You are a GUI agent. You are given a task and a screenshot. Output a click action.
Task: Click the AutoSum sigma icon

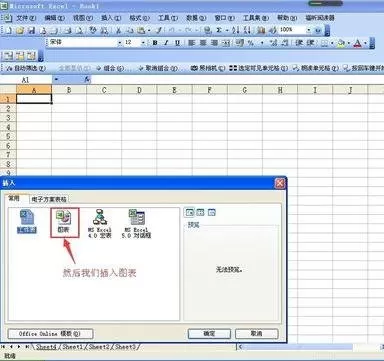click(x=219, y=30)
